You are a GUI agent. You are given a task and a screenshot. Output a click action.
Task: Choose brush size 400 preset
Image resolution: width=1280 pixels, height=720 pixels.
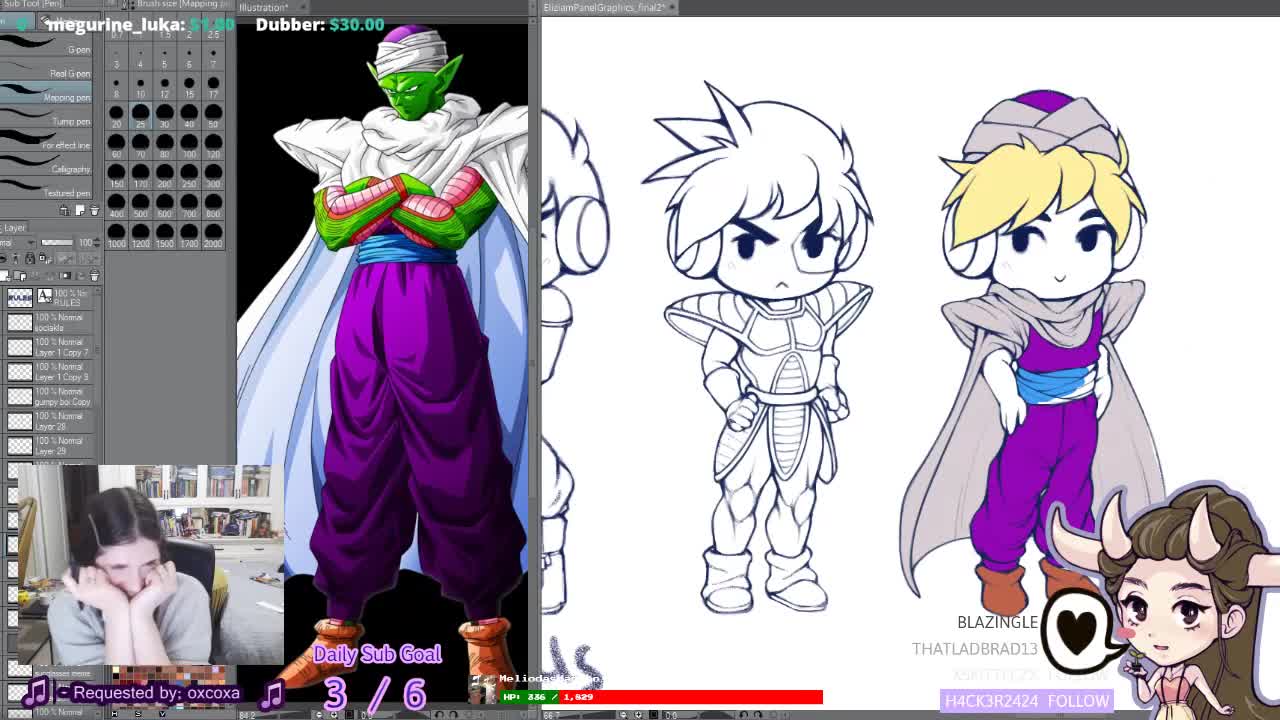point(116,206)
